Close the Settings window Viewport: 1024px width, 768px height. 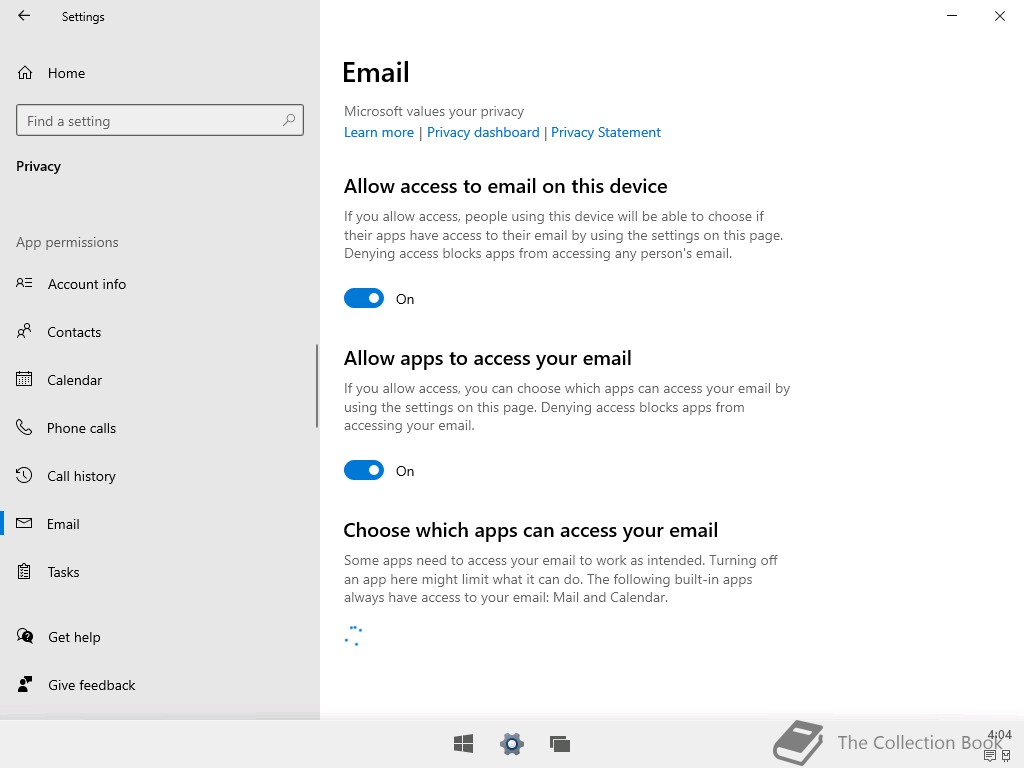point(999,16)
